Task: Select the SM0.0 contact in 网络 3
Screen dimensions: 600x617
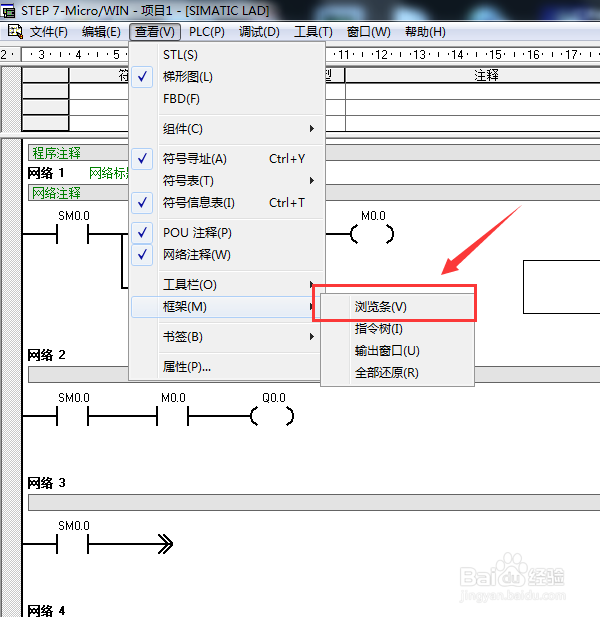Action: click(73, 544)
